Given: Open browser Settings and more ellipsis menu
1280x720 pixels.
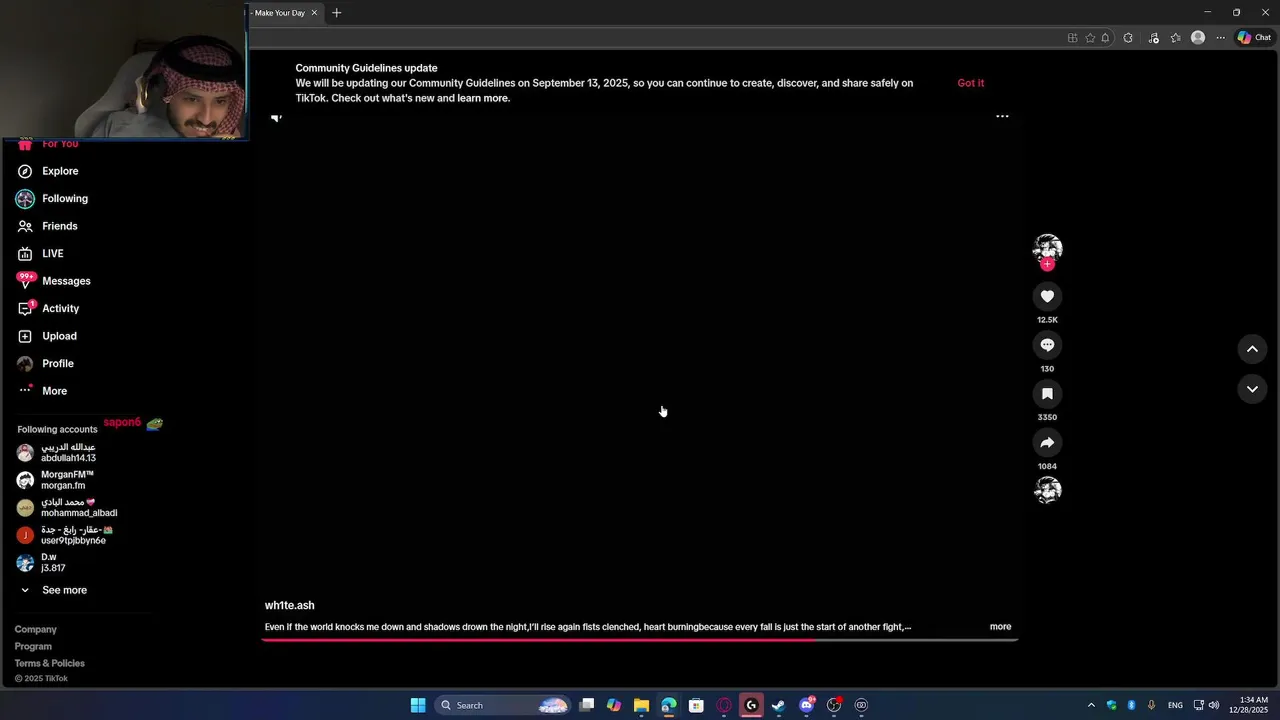Looking at the screenshot, I should click(1221, 38).
